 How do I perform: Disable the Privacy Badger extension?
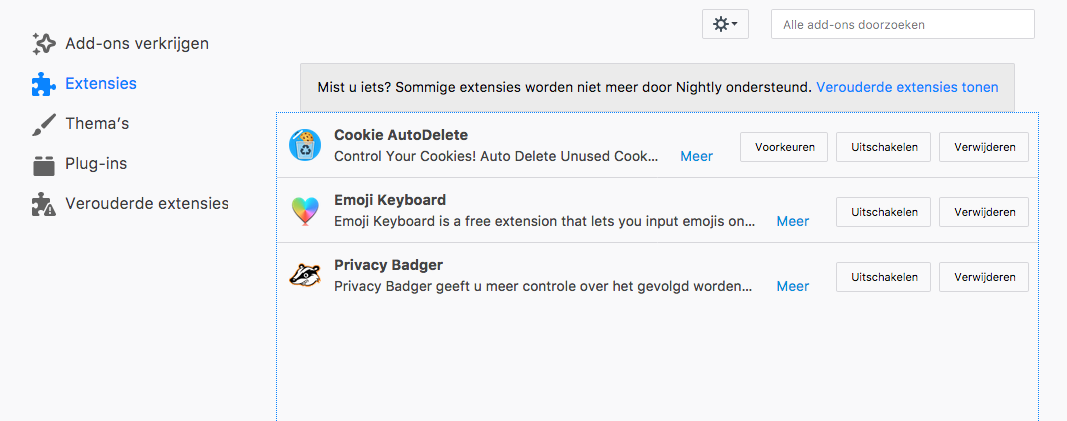[883, 277]
